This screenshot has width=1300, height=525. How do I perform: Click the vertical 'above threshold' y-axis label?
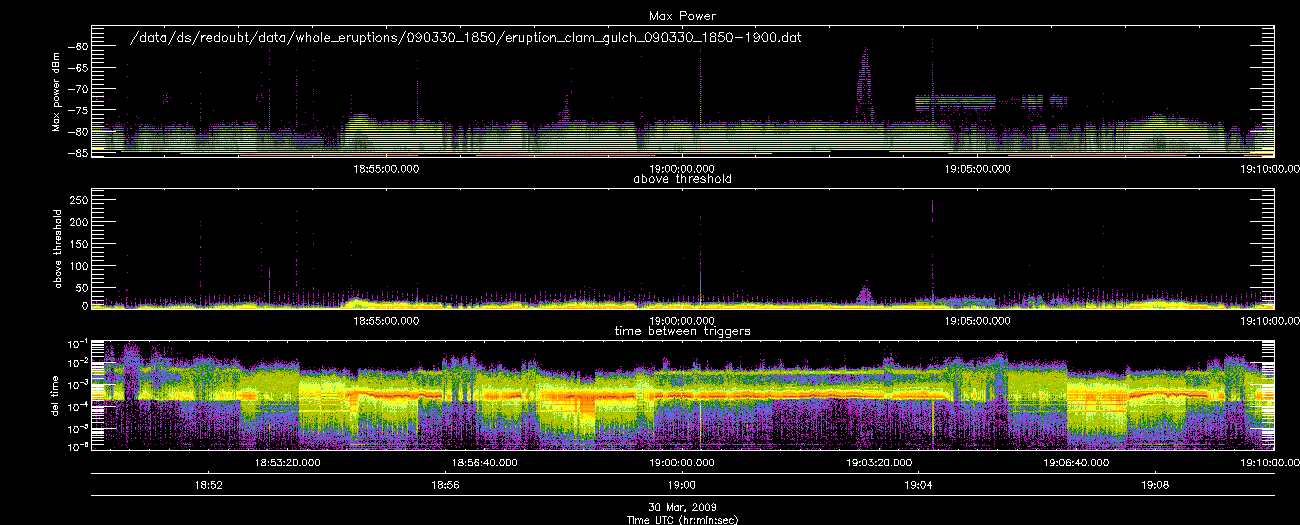pos(56,250)
